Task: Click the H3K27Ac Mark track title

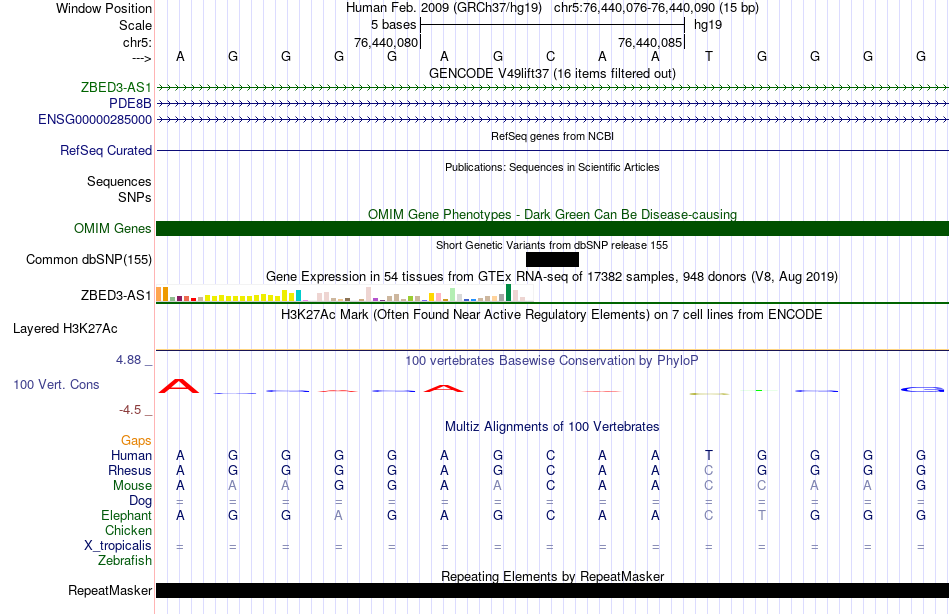Action: [x=552, y=315]
